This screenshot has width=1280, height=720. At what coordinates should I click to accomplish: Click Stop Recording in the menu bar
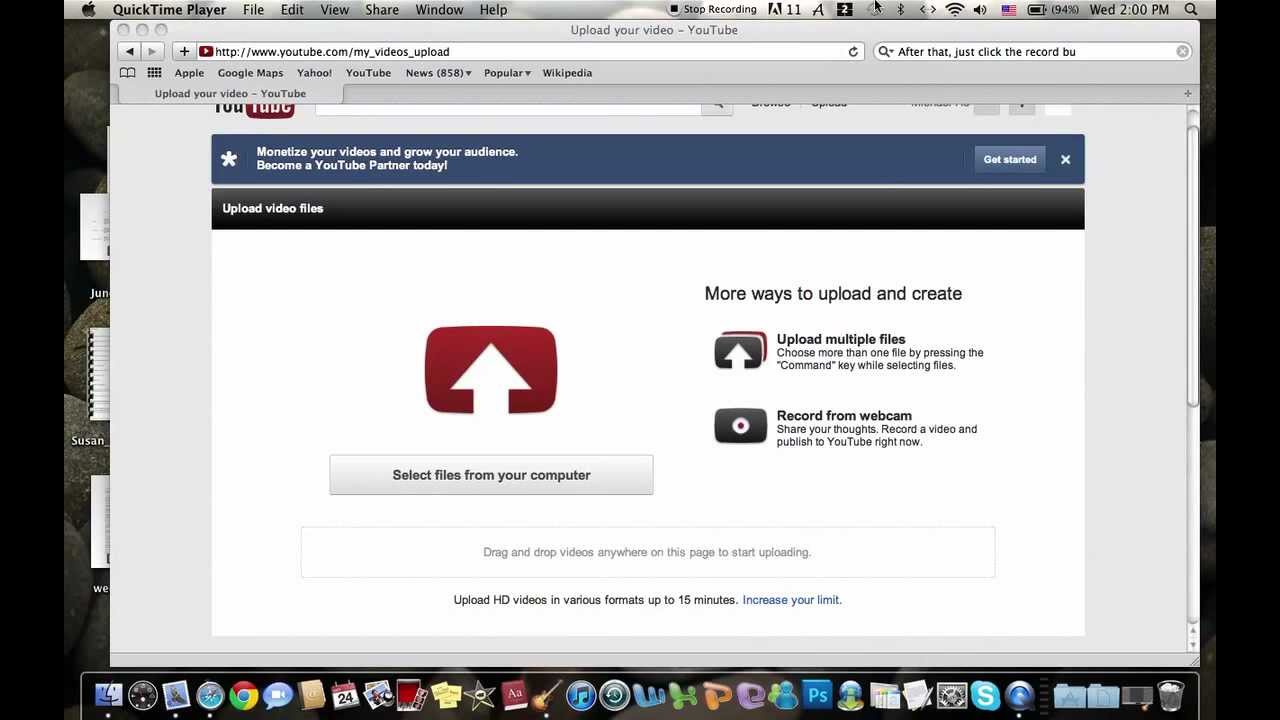[x=713, y=10]
